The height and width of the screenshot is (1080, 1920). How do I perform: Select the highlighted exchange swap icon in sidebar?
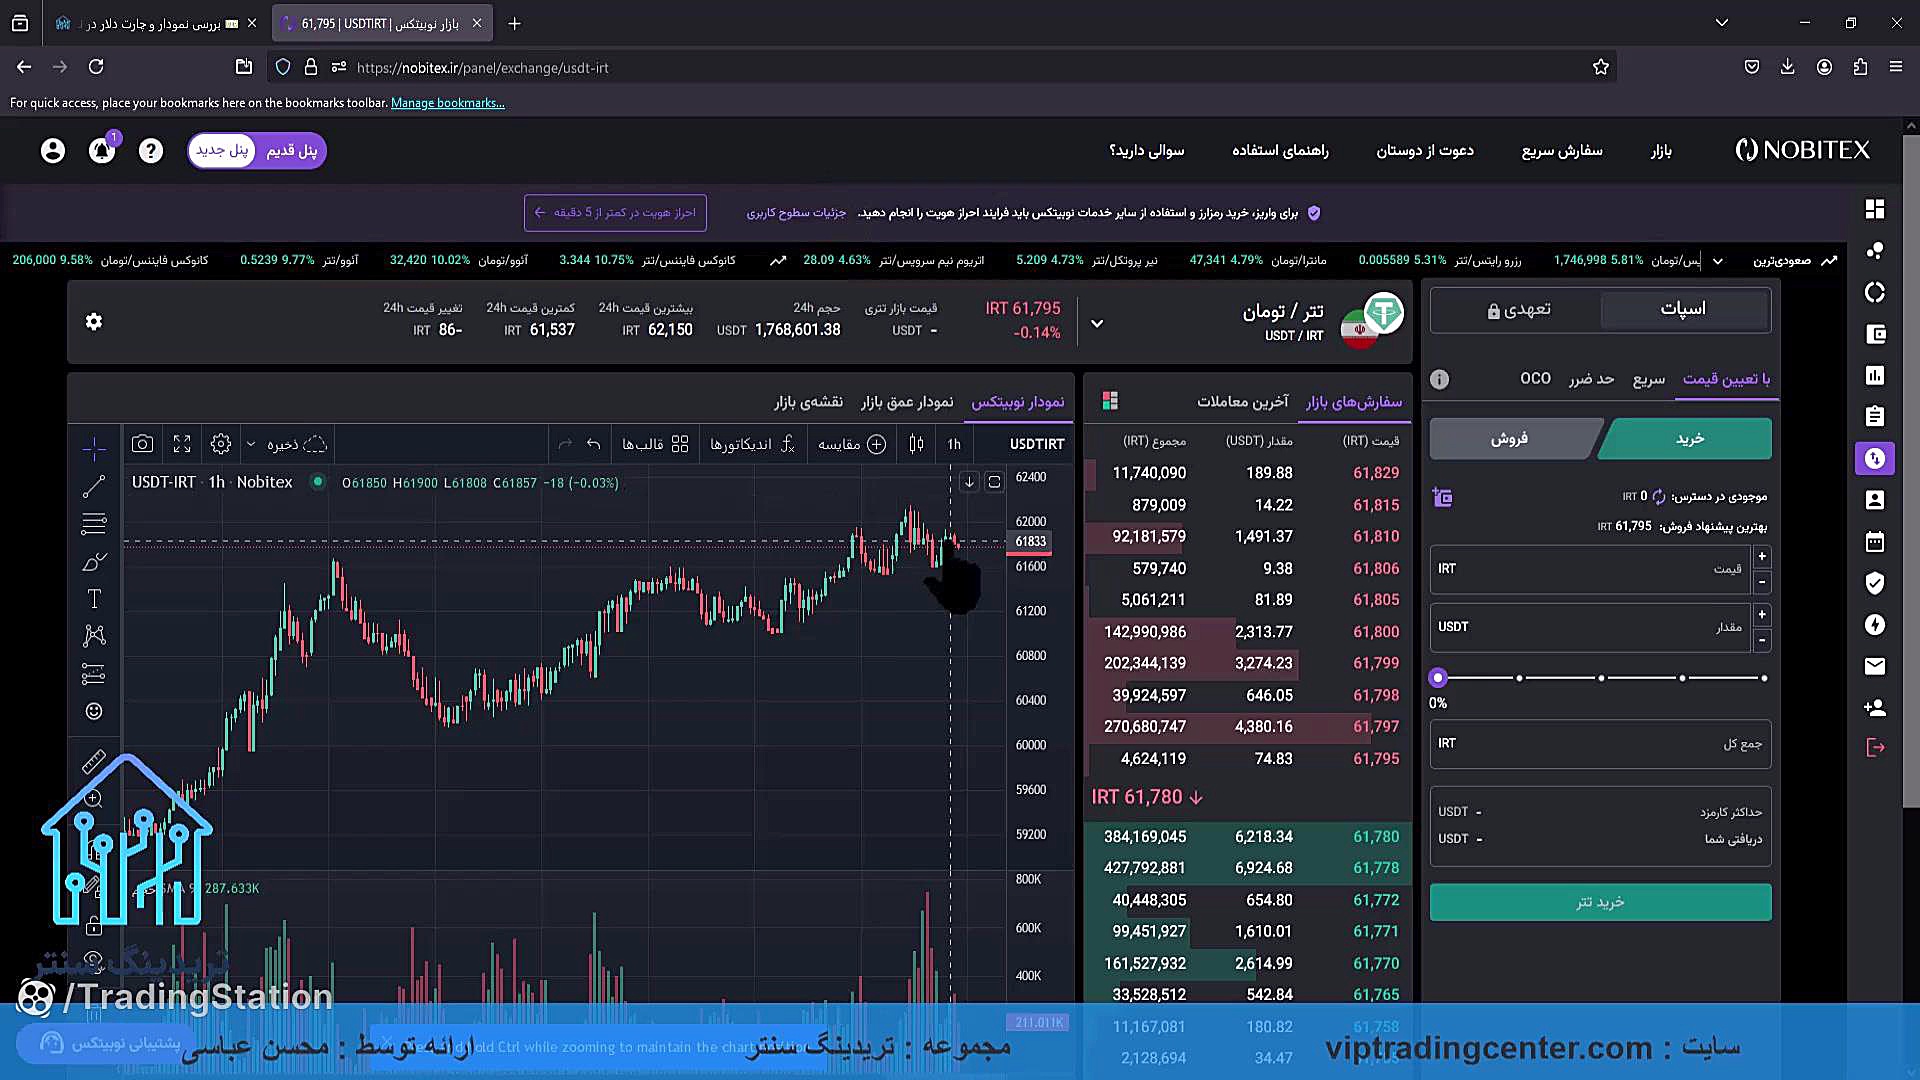[x=1875, y=458]
